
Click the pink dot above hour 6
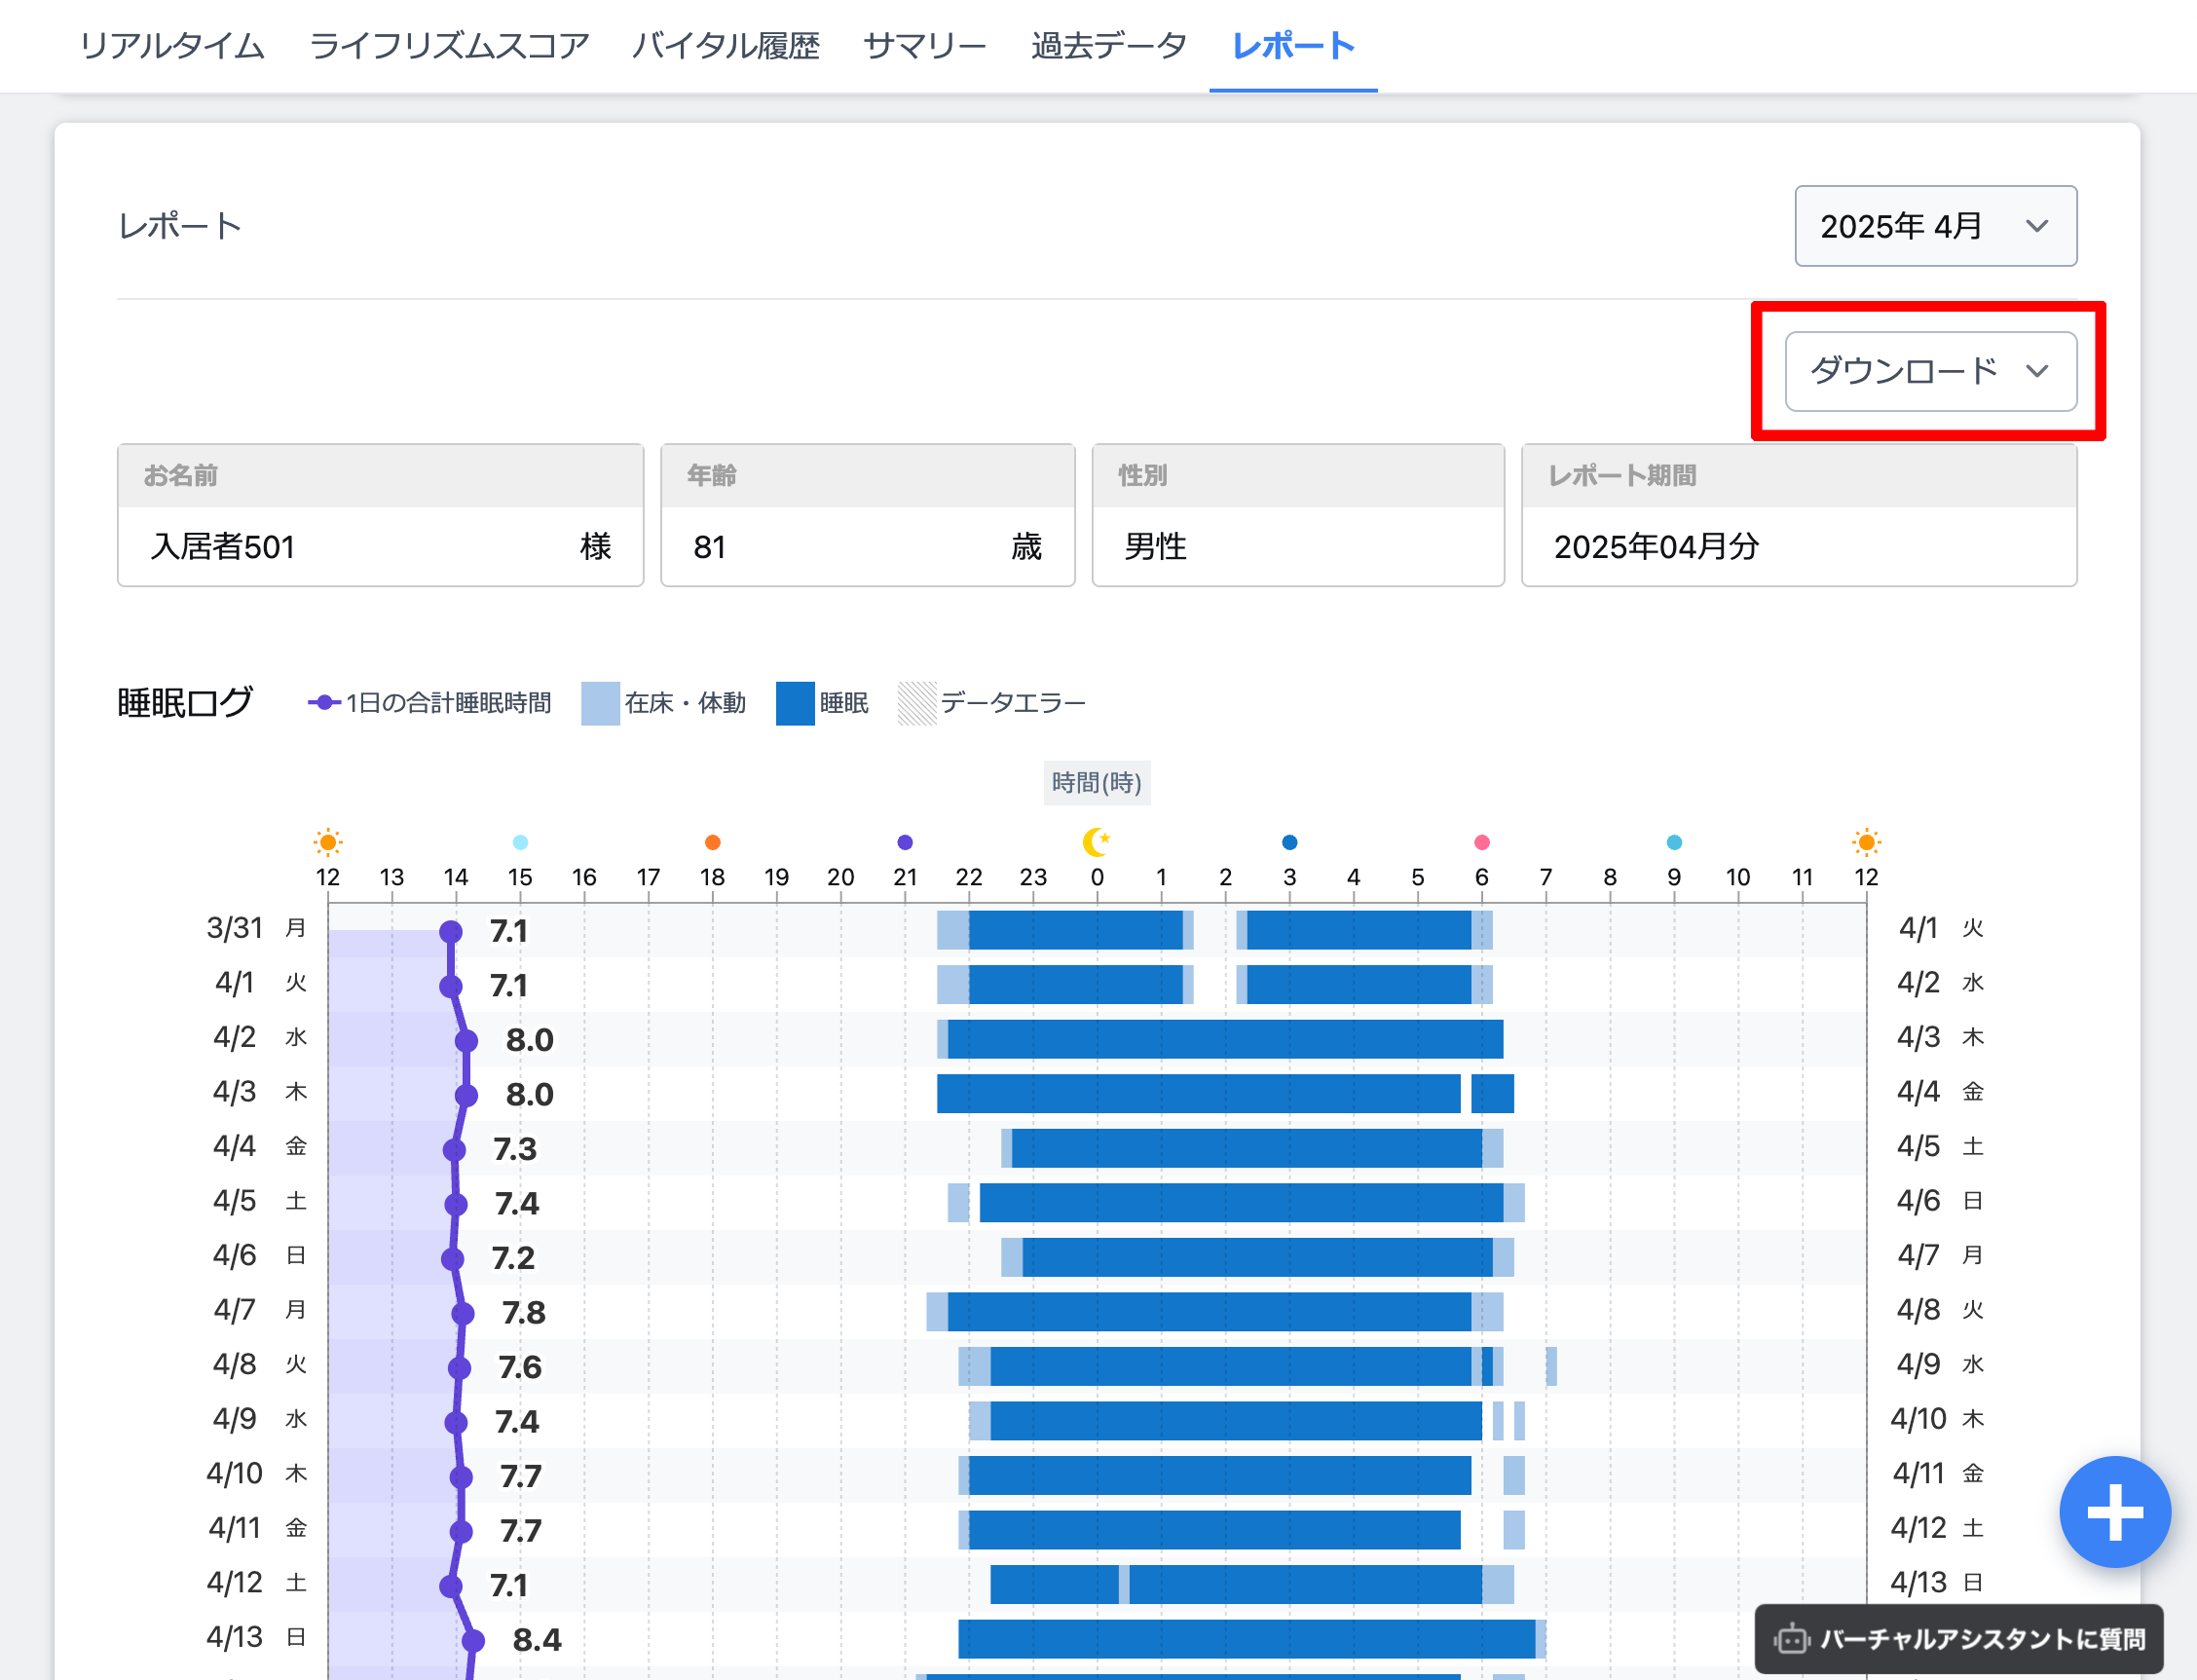pyautogui.click(x=1482, y=842)
